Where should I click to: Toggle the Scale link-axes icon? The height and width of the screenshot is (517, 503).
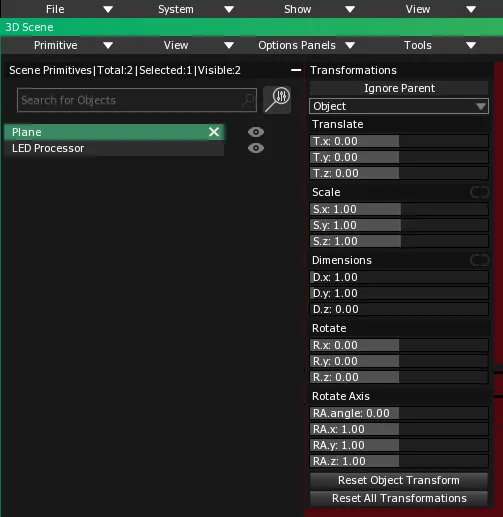point(480,192)
